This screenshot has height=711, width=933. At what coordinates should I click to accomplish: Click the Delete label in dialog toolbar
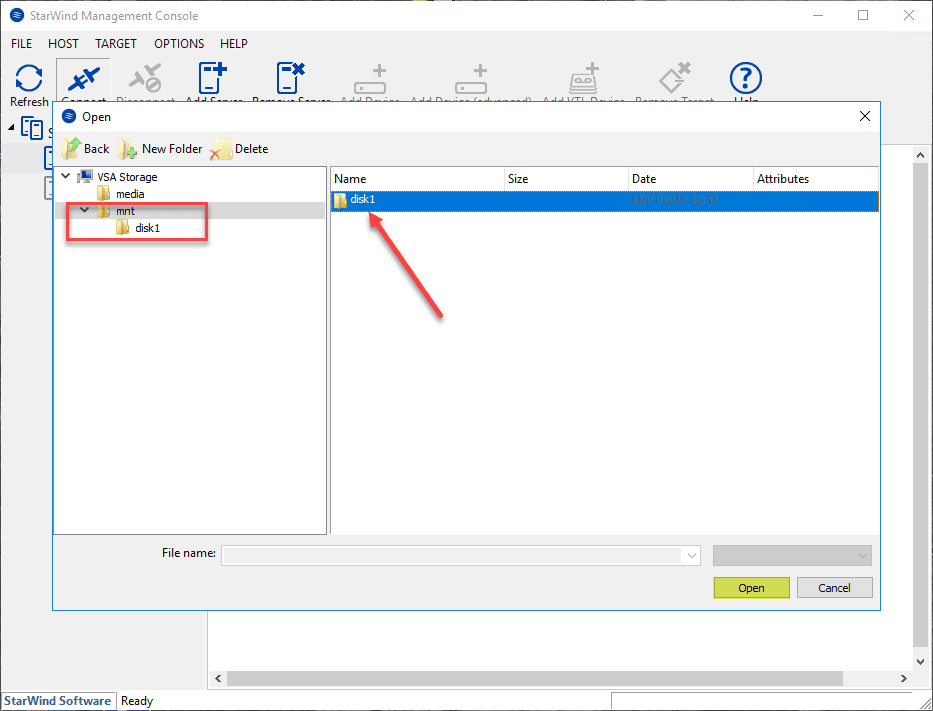[252, 149]
